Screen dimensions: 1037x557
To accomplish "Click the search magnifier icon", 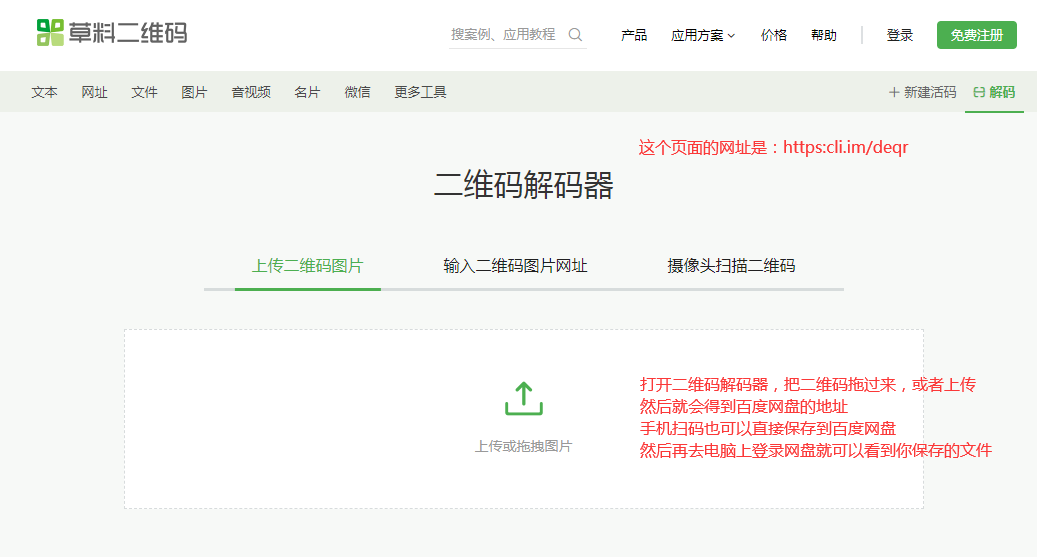I will click(x=575, y=34).
